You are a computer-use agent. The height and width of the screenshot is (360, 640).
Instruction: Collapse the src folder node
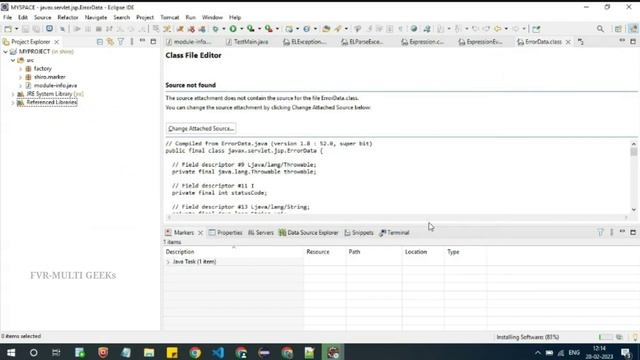point(13,60)
